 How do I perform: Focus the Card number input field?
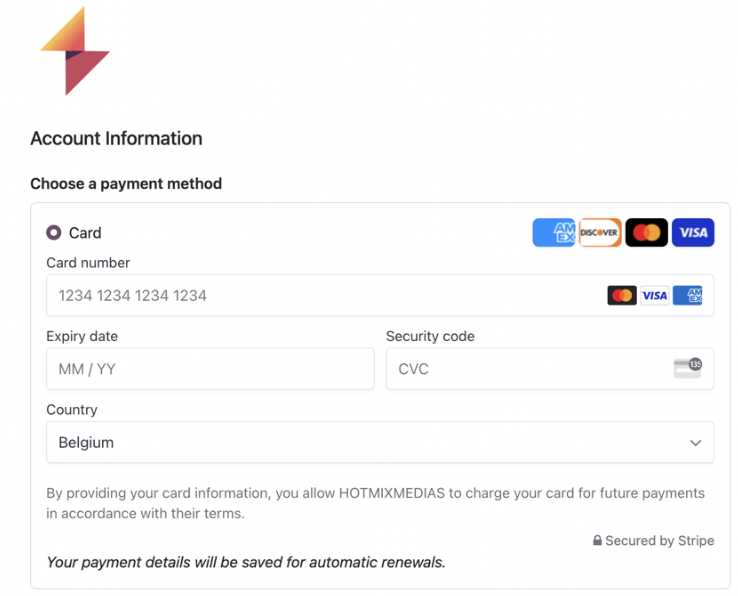[380, 295]
